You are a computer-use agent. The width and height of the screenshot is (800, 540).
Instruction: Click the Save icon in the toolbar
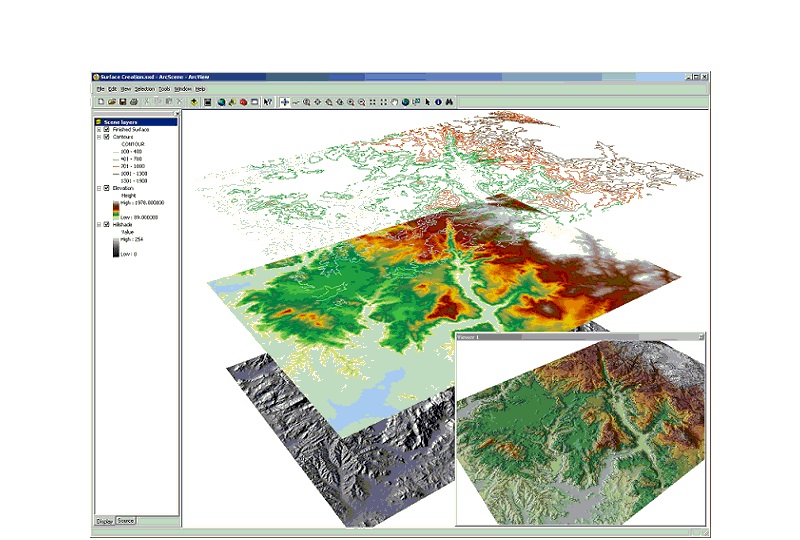(122, 102)
